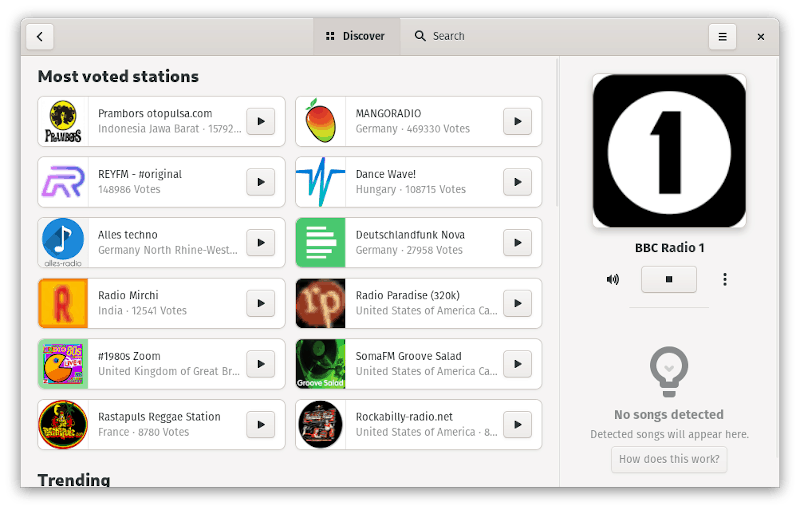Click the #1980s Zoom Pac-Man logo
Image resolution: width=800 pixels, height=510 pixels.
63,364
